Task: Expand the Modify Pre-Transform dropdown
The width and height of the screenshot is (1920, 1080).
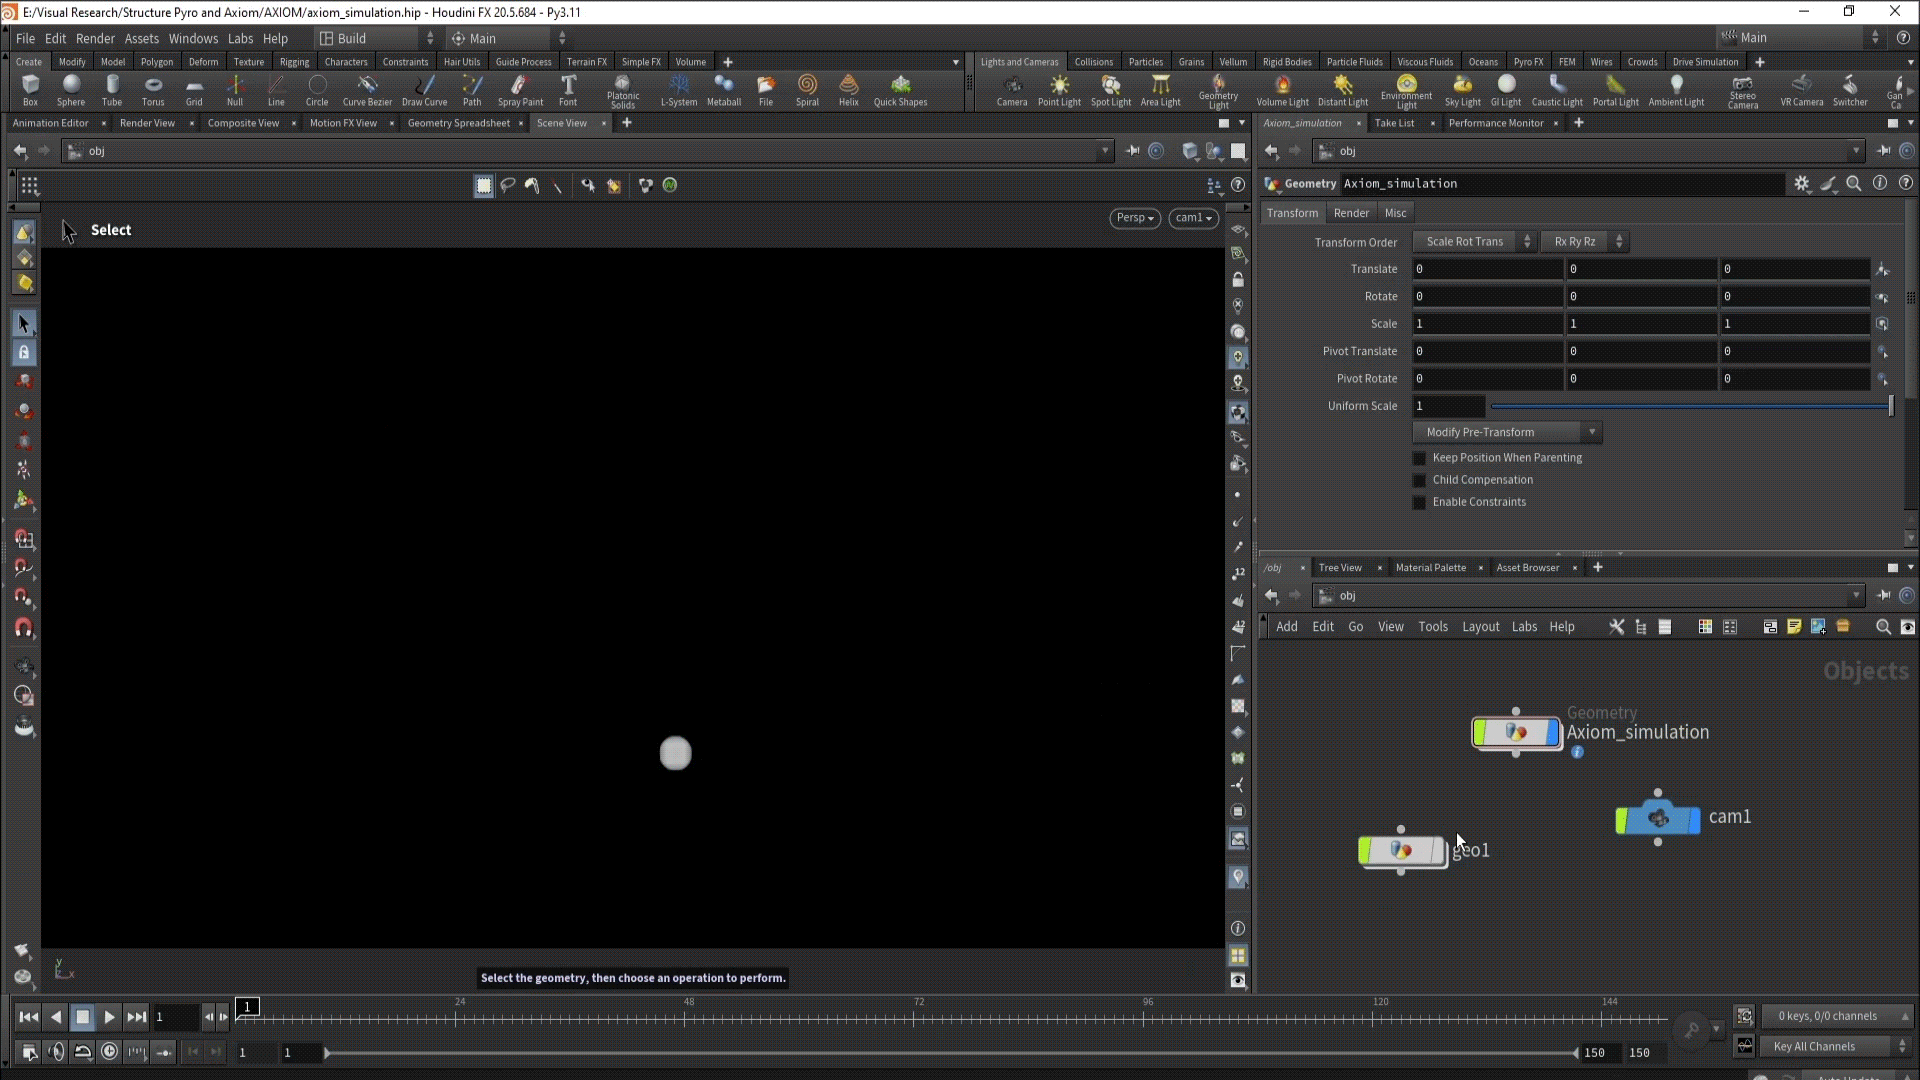Action: 1506,432
